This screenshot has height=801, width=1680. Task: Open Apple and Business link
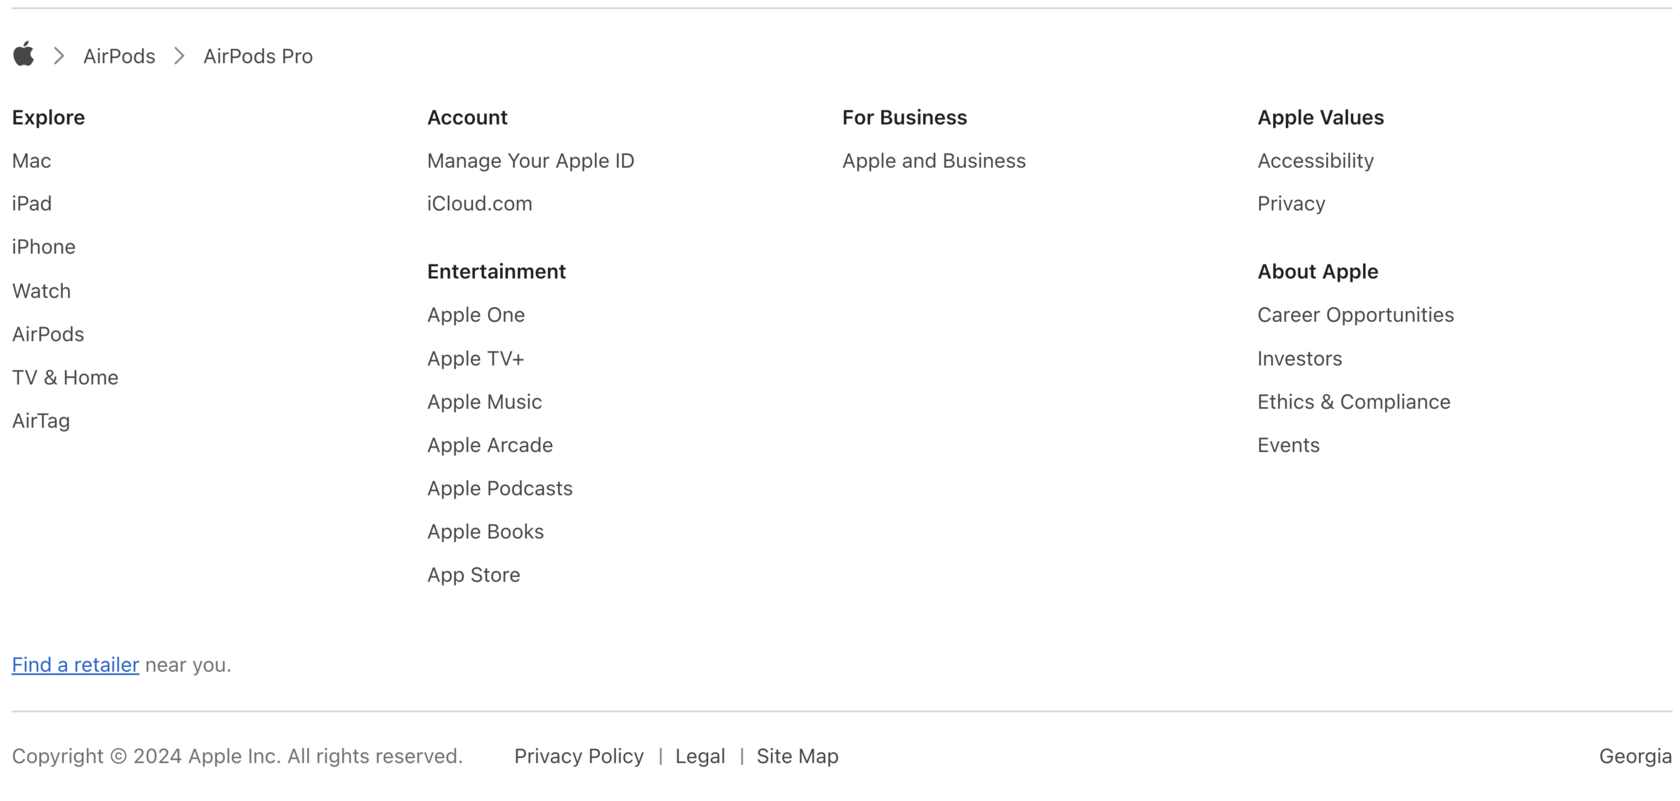coord(933,161)
